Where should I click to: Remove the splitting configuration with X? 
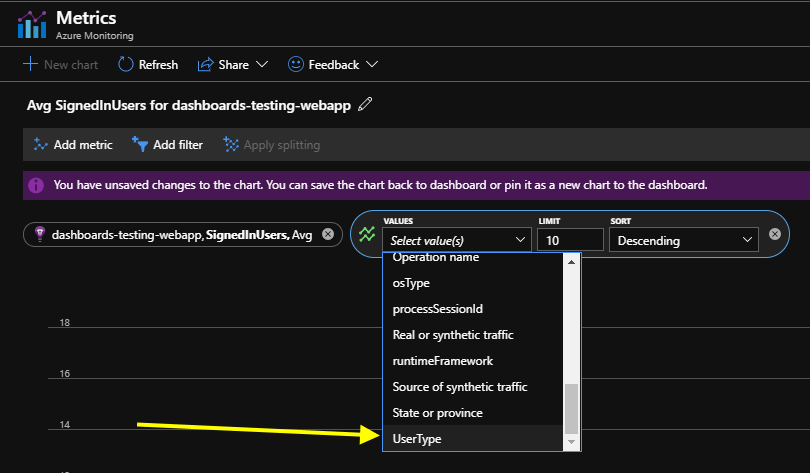click(x=774, y=234)
